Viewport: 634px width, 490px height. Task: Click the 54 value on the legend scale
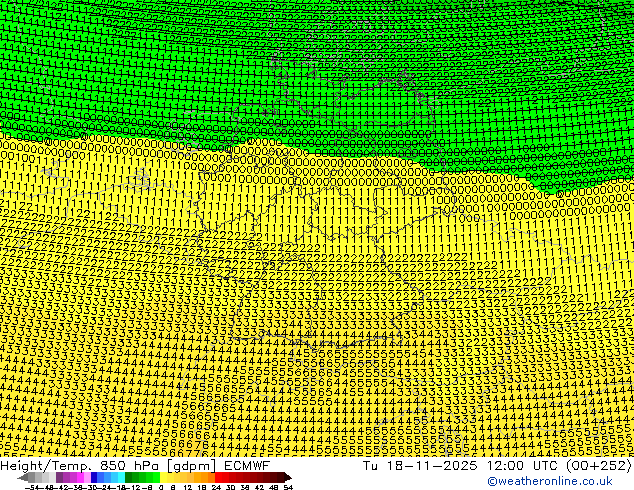(x=288, y=487)
